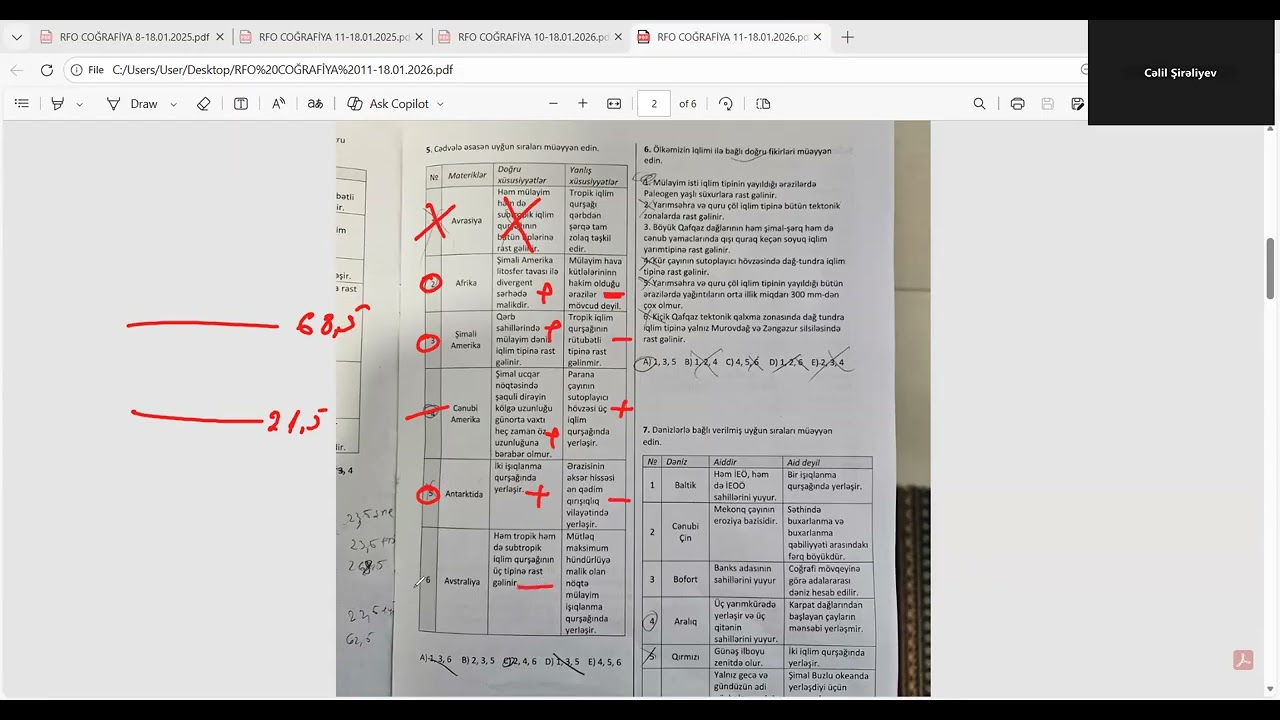Click the address bar file path
Screen dimensions: 1280x720
coord(283,70)
